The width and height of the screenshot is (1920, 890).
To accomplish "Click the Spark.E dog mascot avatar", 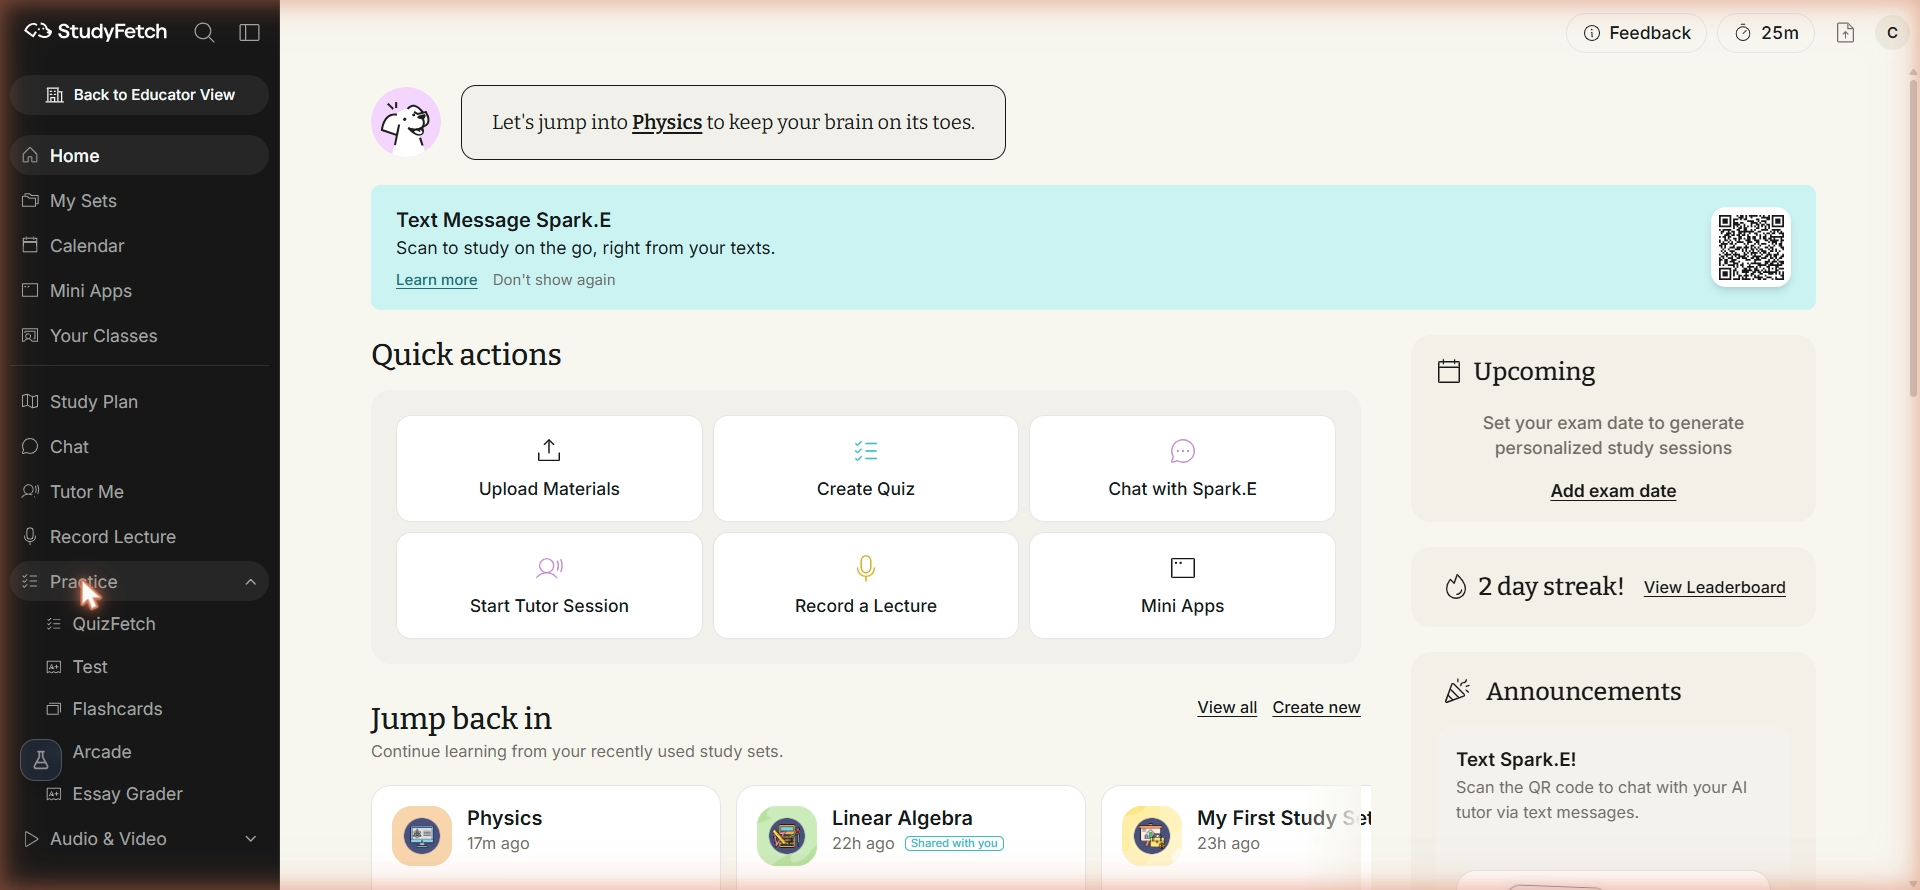I will point(406,122).
